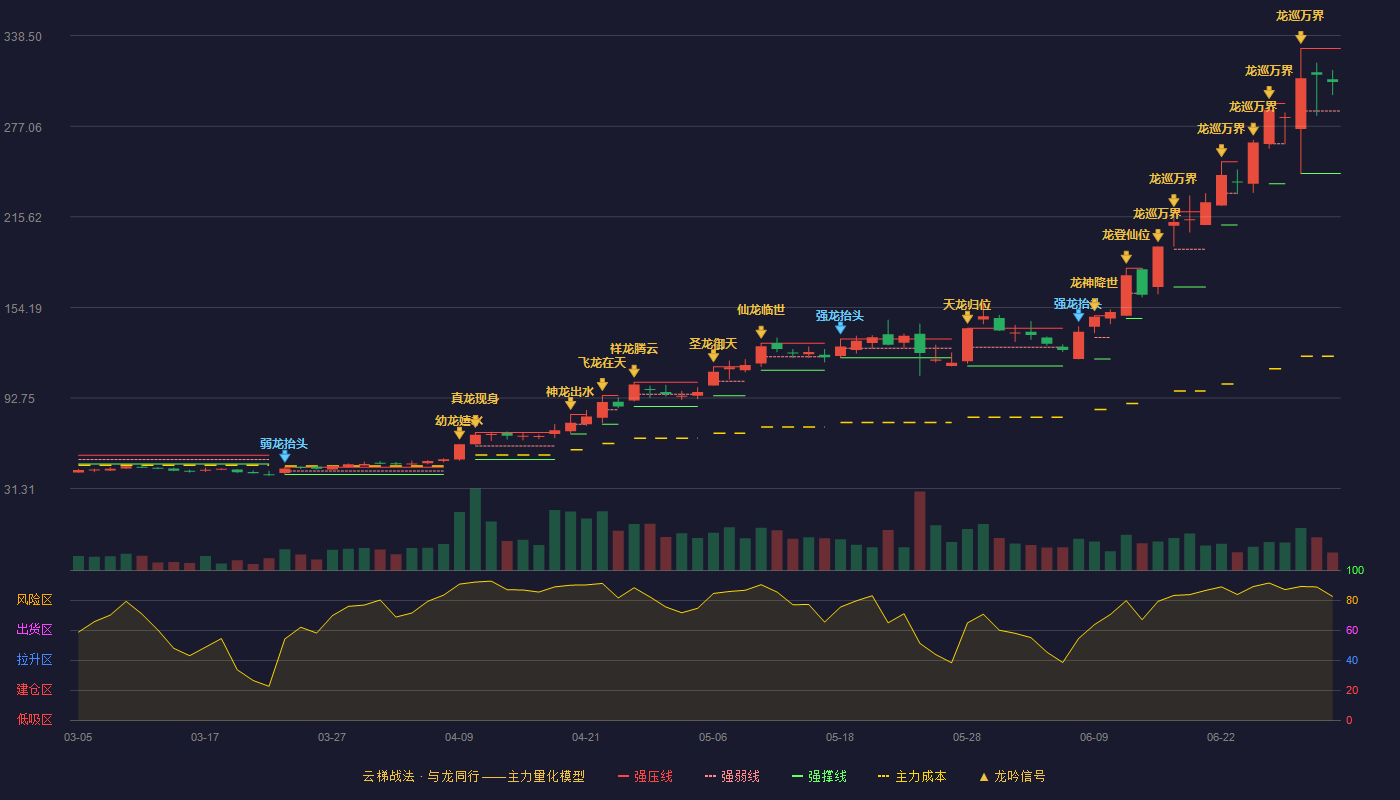Viewport: 1400px width, 800px height.
Task: Click the blue 弱龙抬头 signal arrow
Action: [x=285, y=456]
